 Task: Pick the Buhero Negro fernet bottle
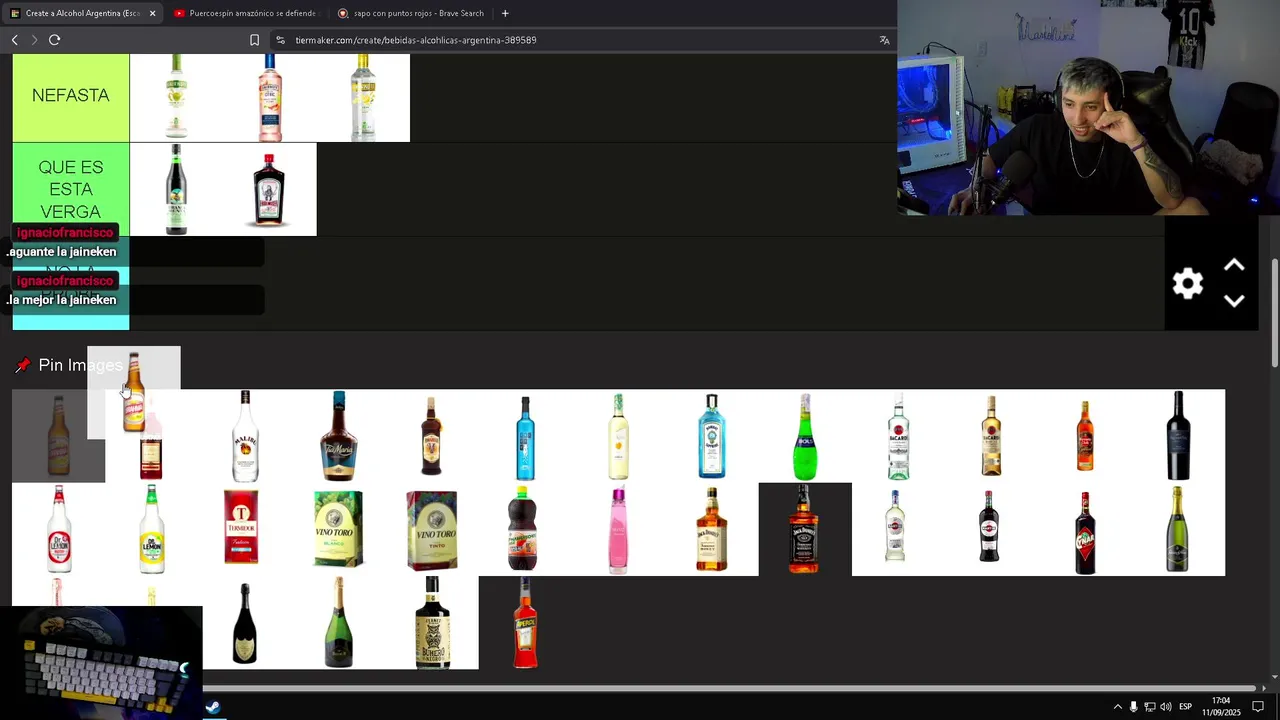click(432, 622)
